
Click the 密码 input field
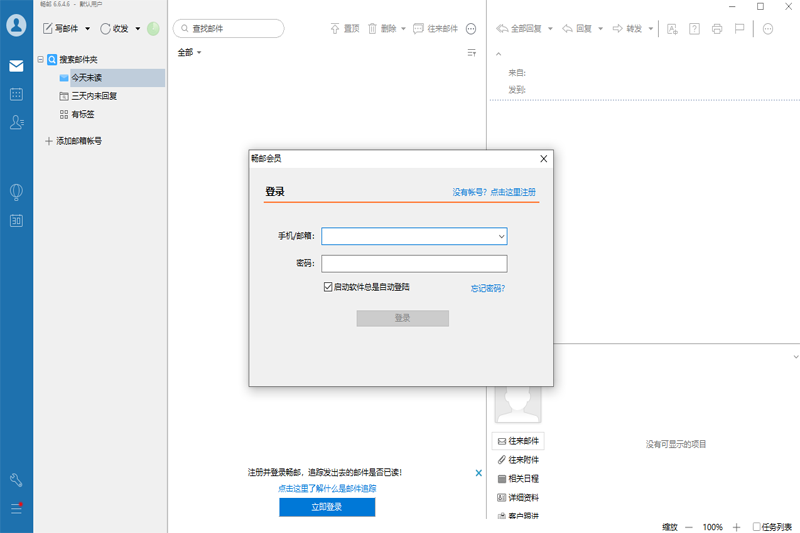[414, 264]
